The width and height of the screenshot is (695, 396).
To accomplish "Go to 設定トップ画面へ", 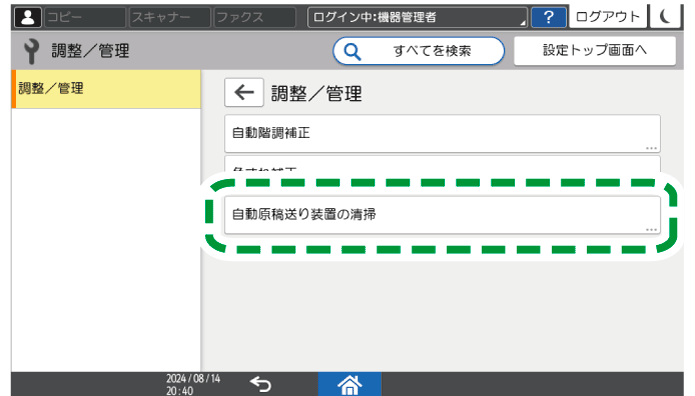I will (x=595, y=51).
